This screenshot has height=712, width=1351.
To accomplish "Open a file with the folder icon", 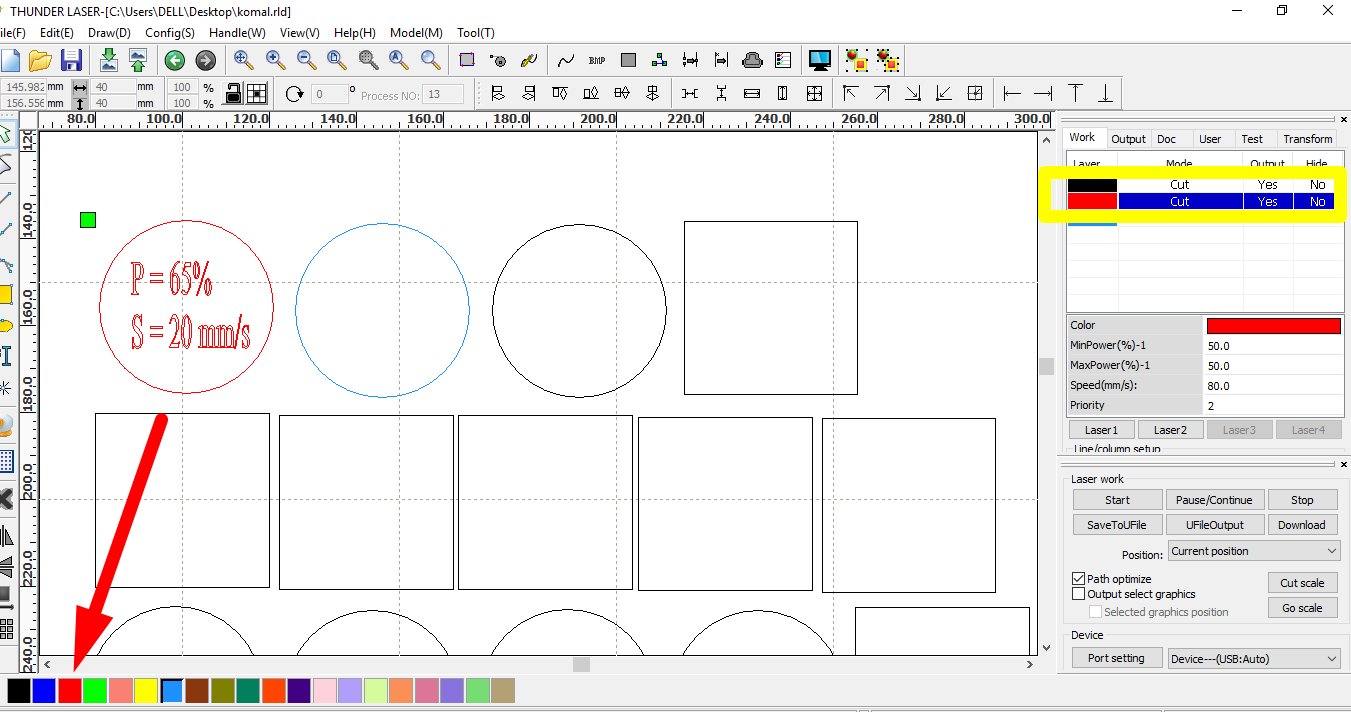I will pos(40,60).
